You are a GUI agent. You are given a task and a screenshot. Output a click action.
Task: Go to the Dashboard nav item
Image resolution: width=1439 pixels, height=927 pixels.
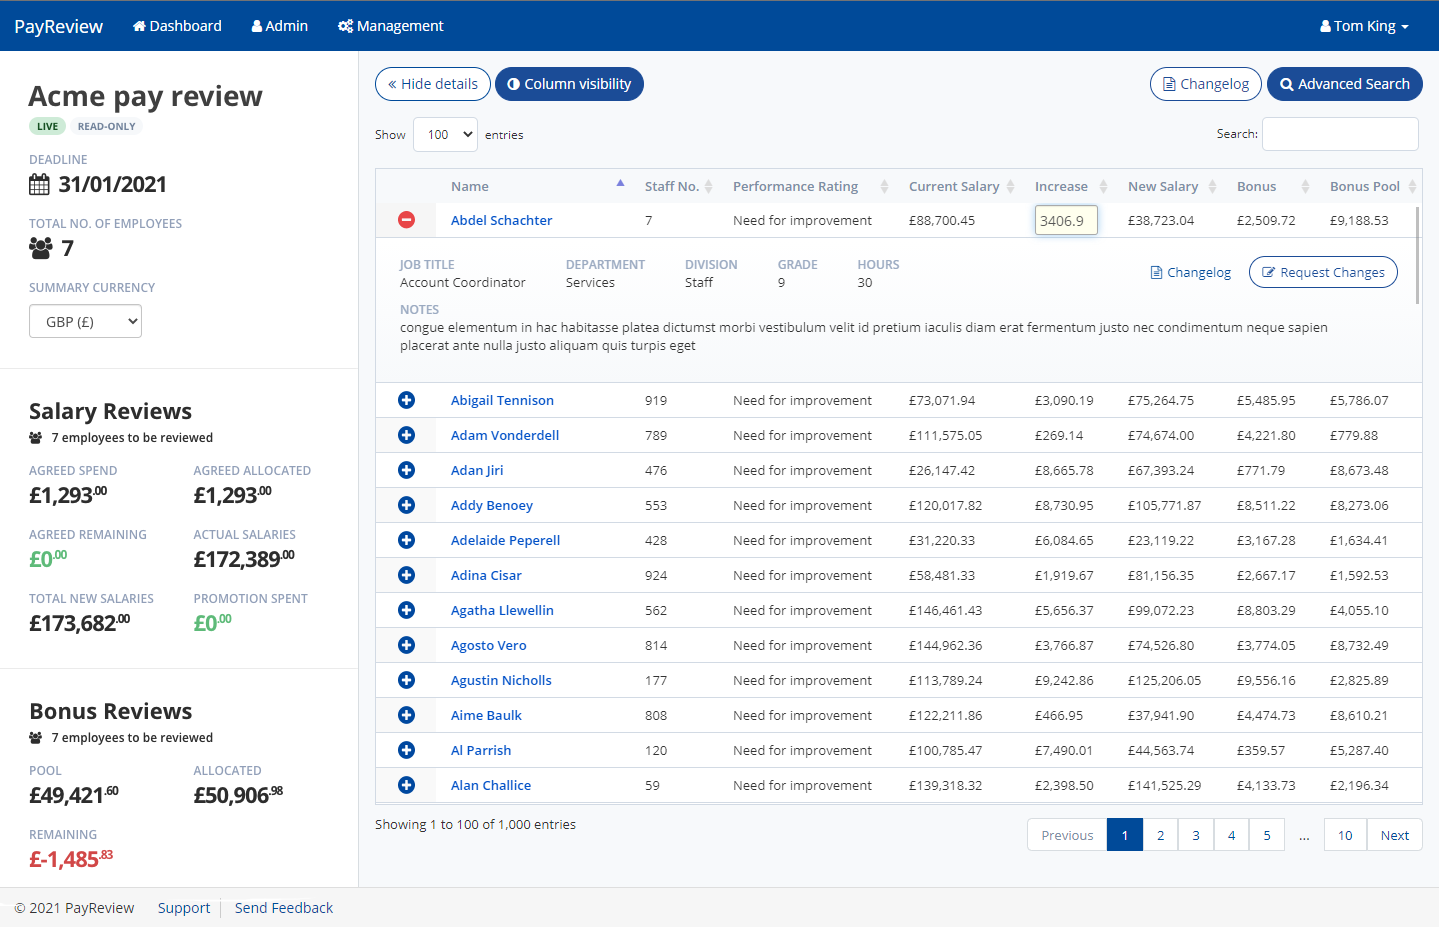tap(177, 26)
